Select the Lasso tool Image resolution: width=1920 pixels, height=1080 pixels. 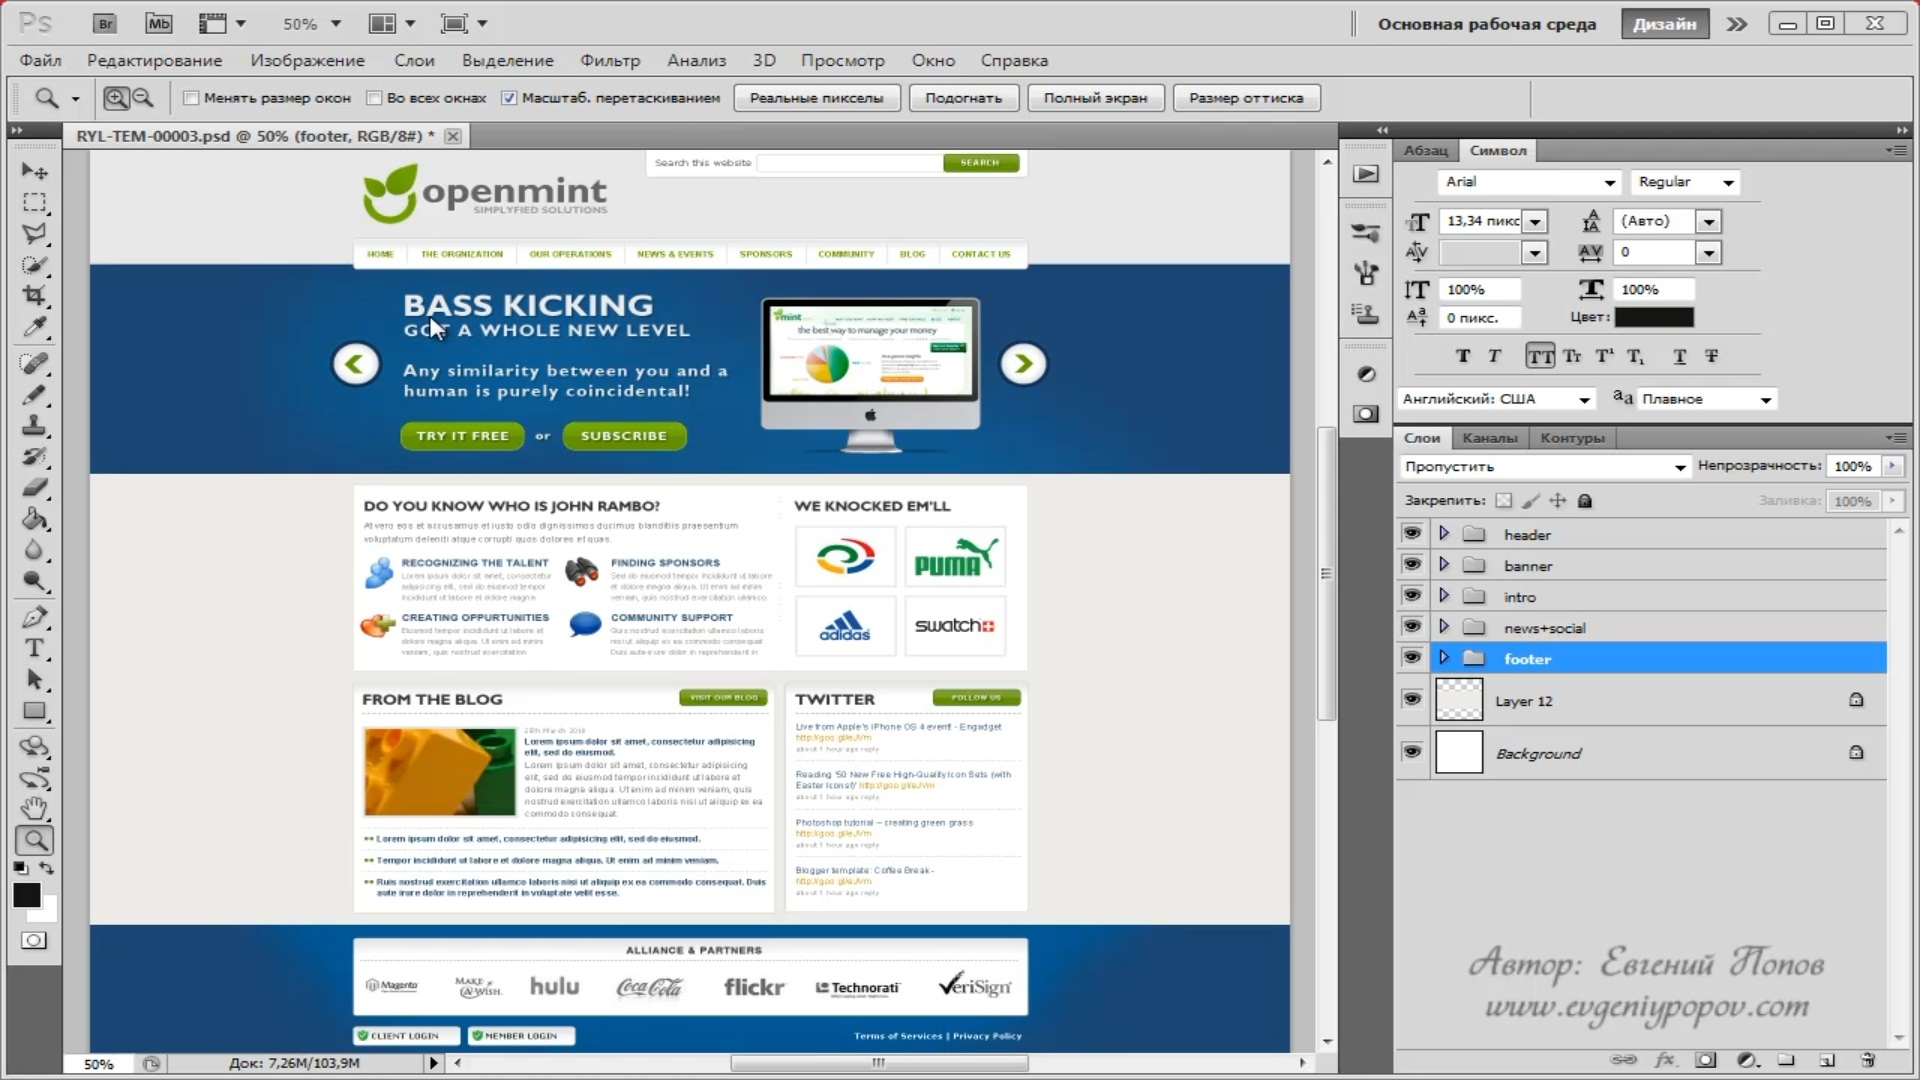34,234
